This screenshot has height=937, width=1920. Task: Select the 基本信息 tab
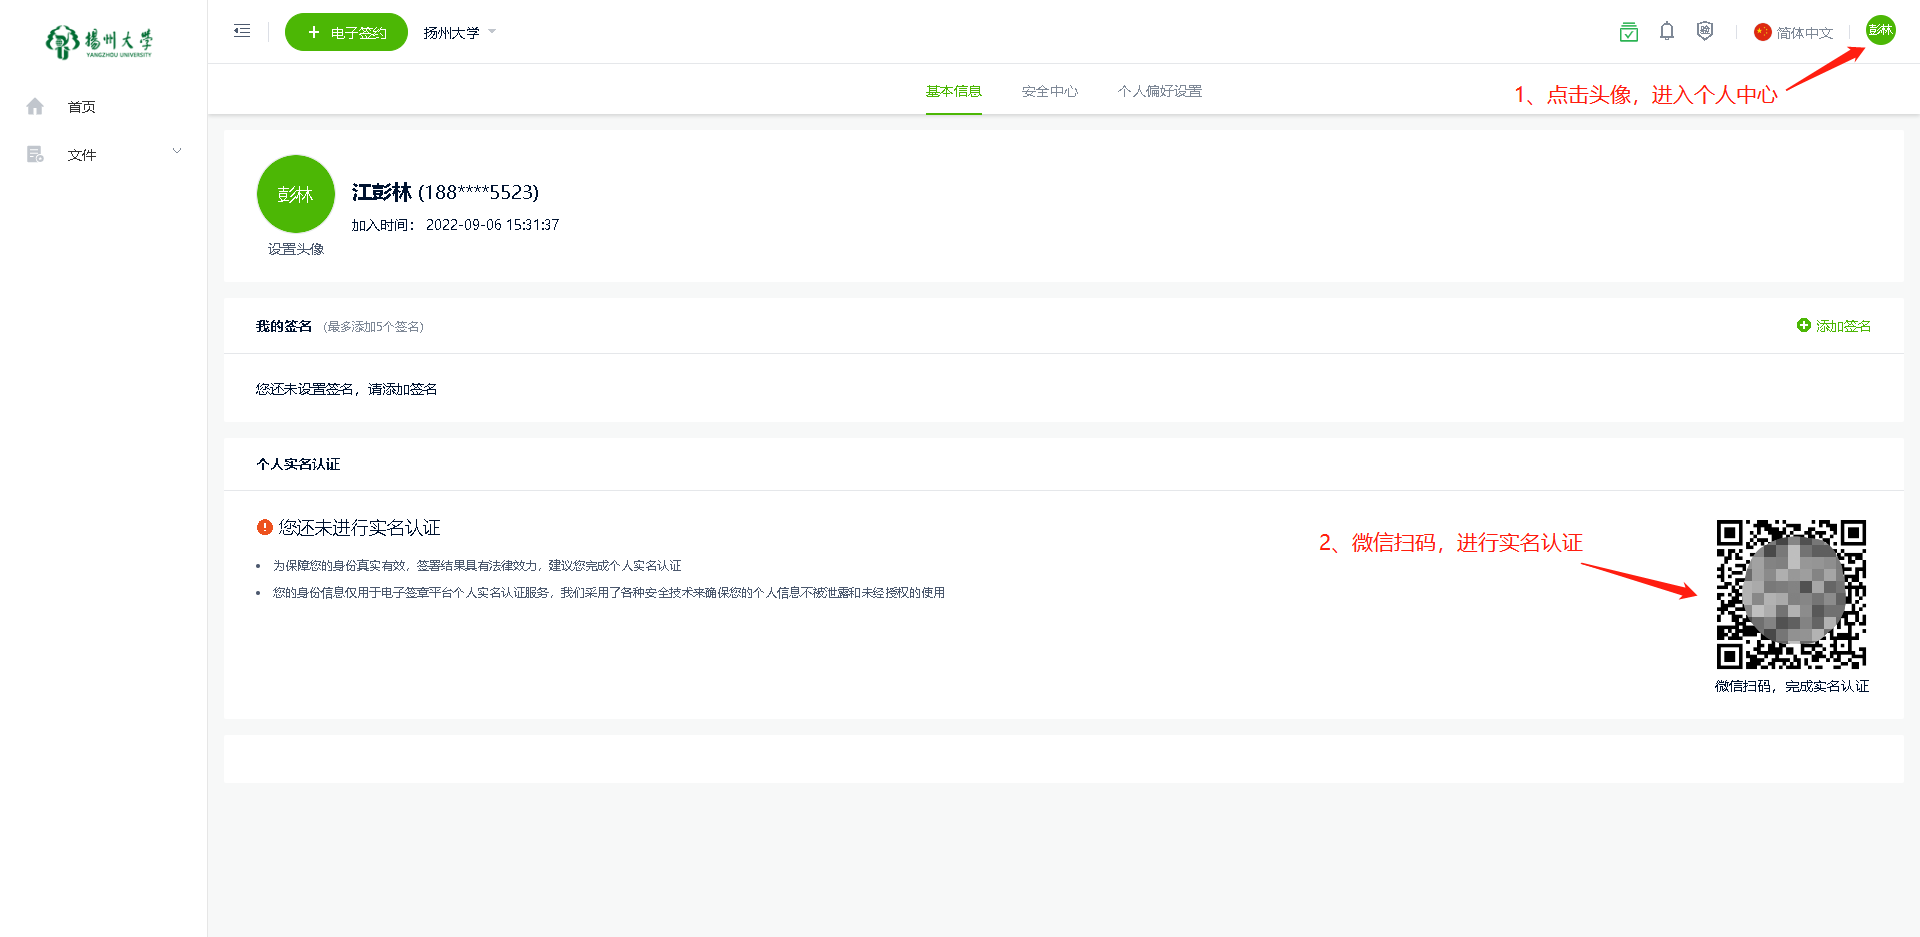tap(953, 91)
